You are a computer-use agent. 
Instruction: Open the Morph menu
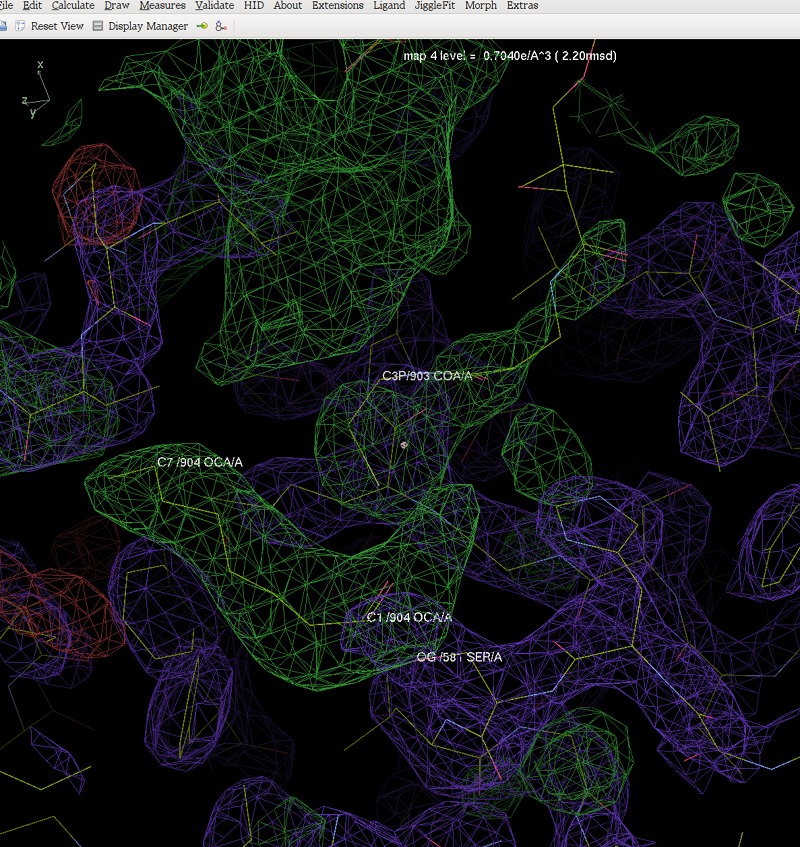point(480,6)
